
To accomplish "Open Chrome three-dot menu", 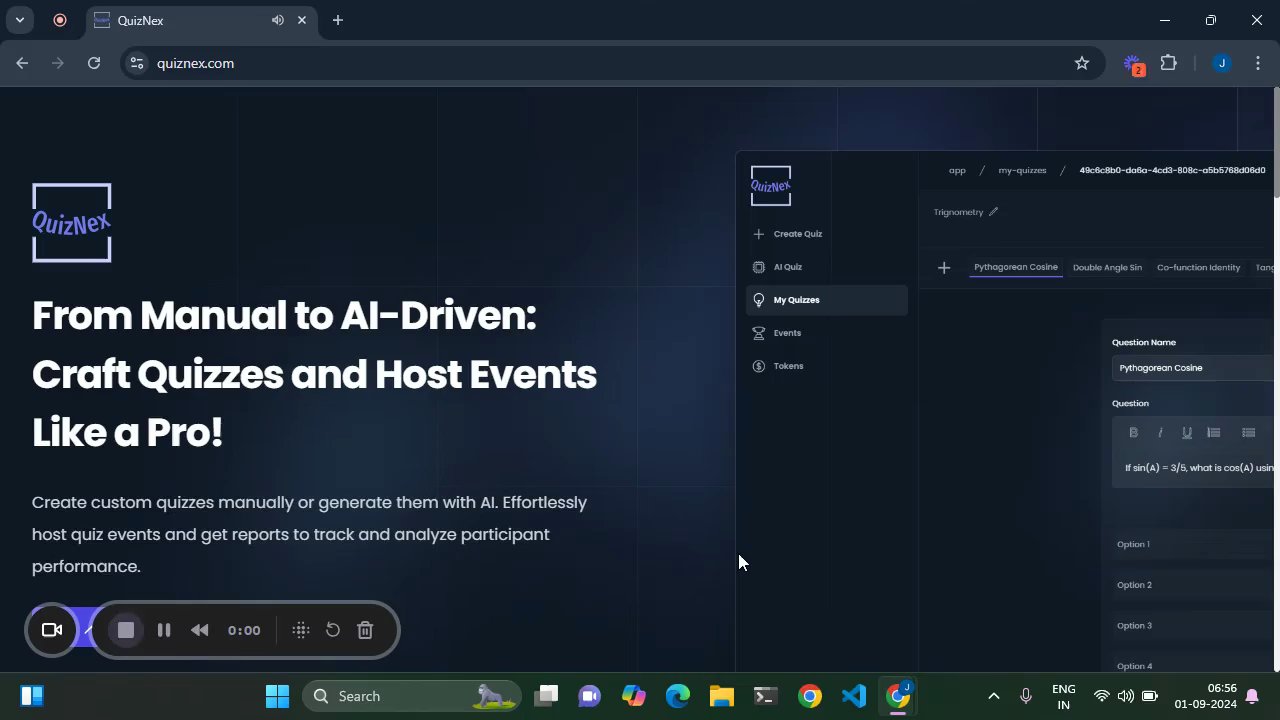I will click(1258, 63).
